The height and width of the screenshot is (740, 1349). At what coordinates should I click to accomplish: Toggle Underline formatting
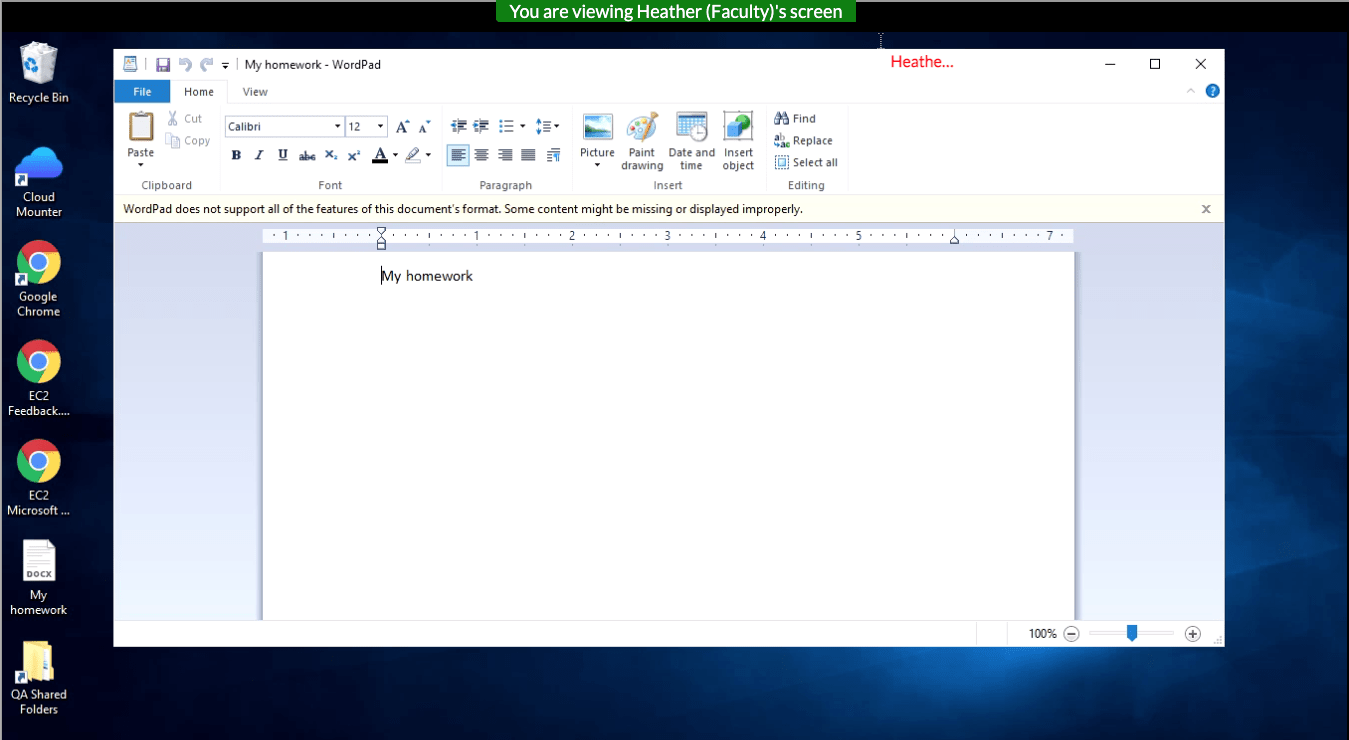(x=283, y=155)
